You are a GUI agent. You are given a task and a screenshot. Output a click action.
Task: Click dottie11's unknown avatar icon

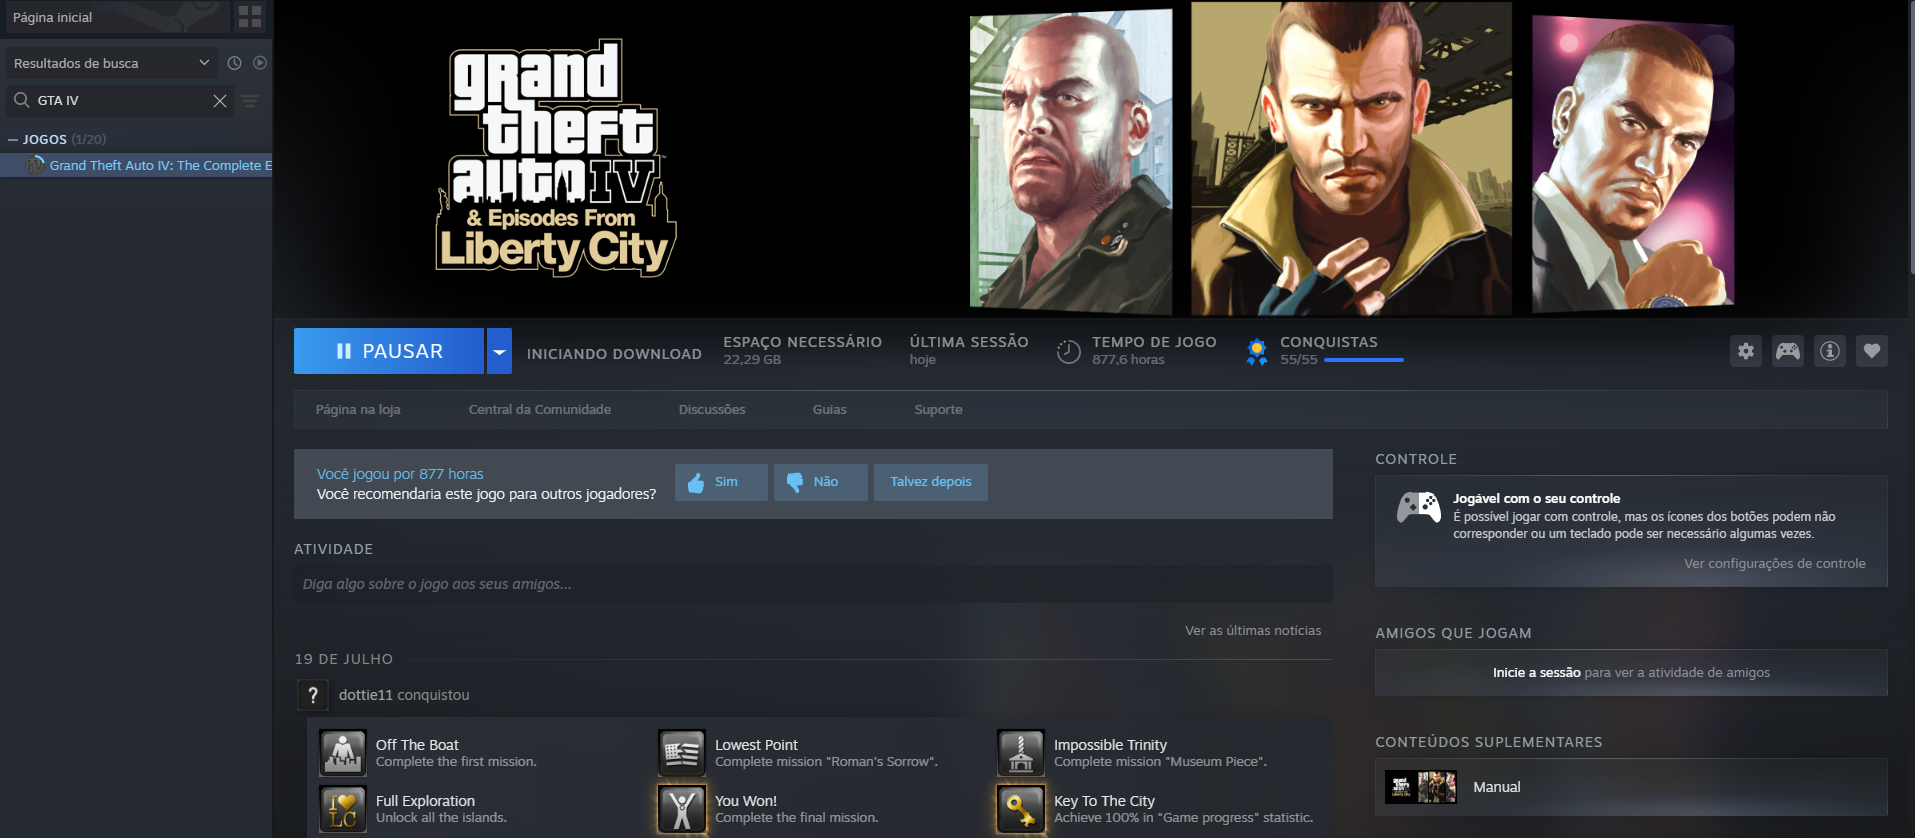[x=313, y=695]
